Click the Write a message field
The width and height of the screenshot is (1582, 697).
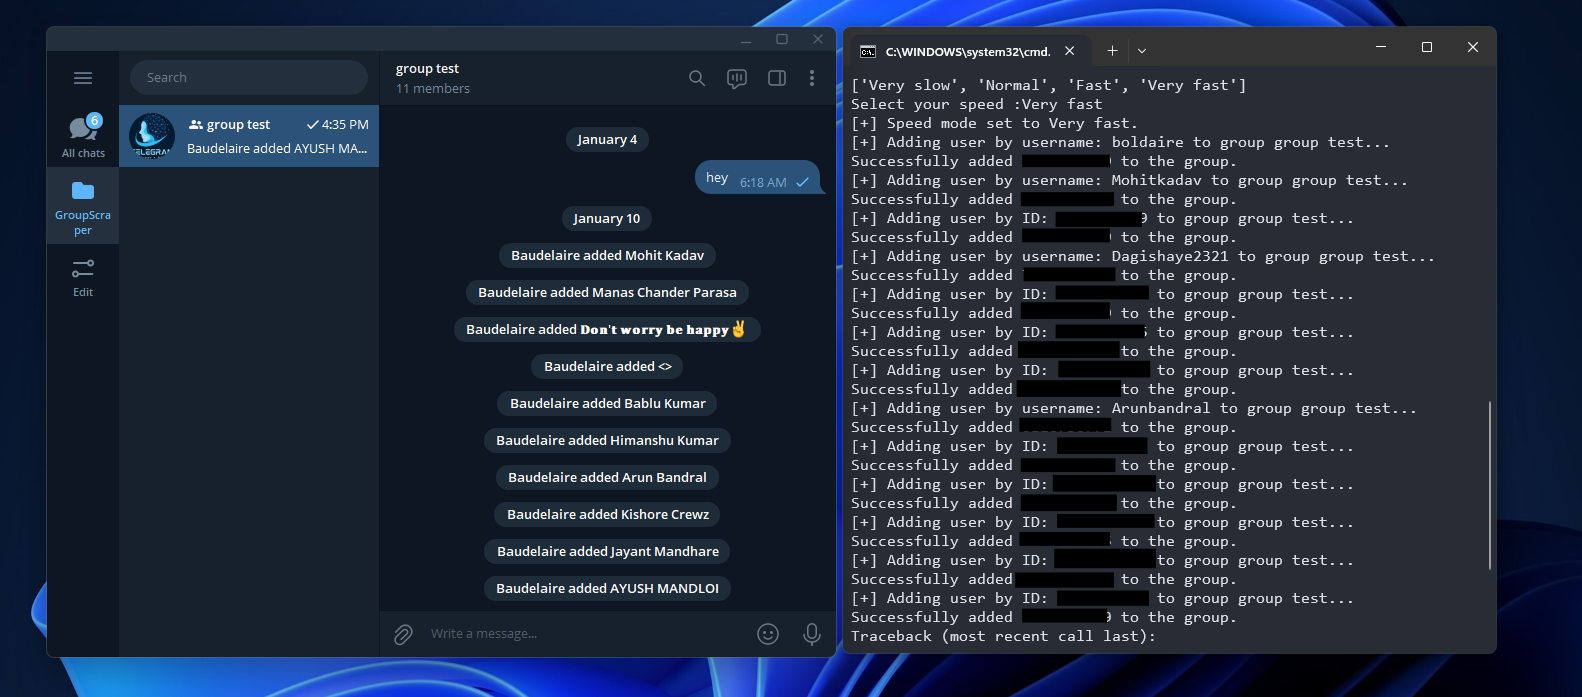click(580, 634)
